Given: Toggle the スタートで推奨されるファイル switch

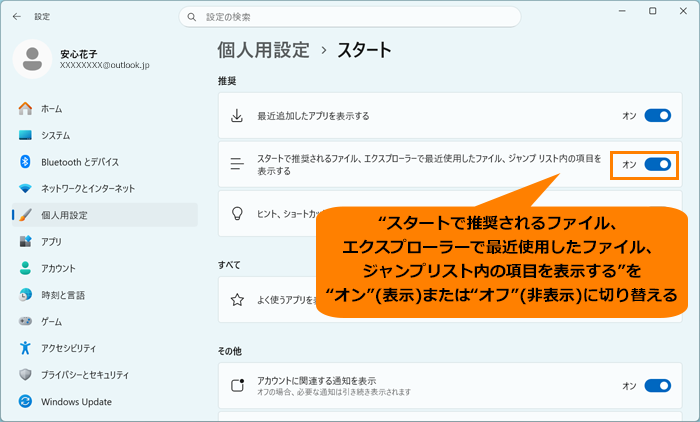Looking at the screenshot, I should pyautogui.click(x=658, y=164).
